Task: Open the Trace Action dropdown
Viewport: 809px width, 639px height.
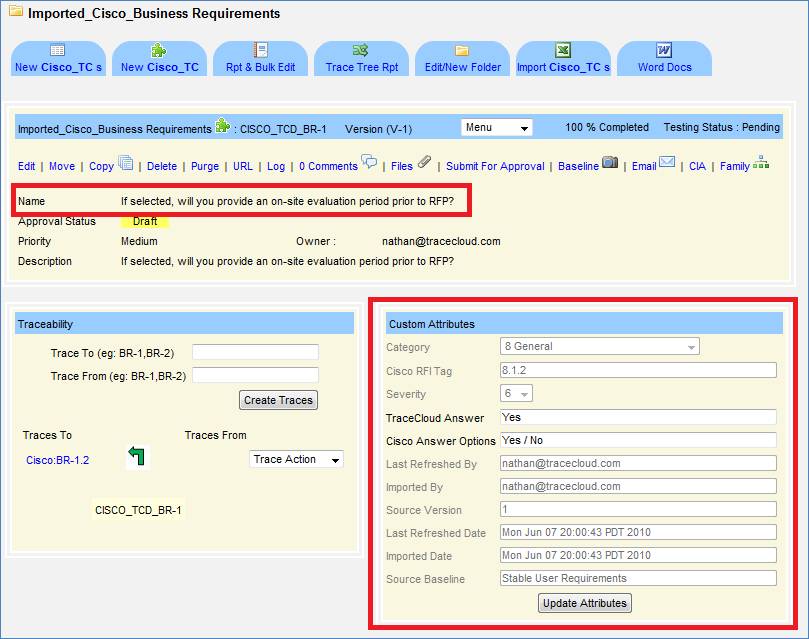Action: click(x=296, y=459)
